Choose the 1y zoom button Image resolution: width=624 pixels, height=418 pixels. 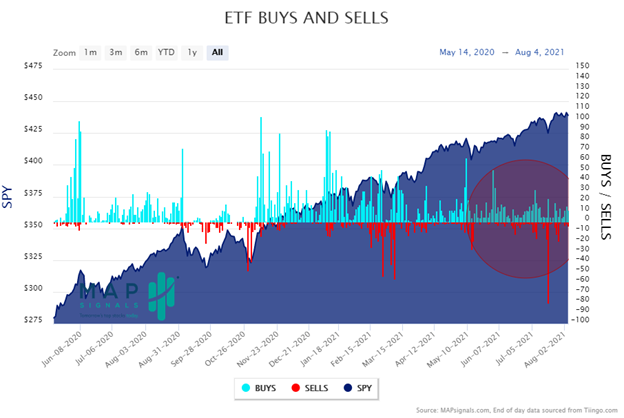click(x=192, y=53)
